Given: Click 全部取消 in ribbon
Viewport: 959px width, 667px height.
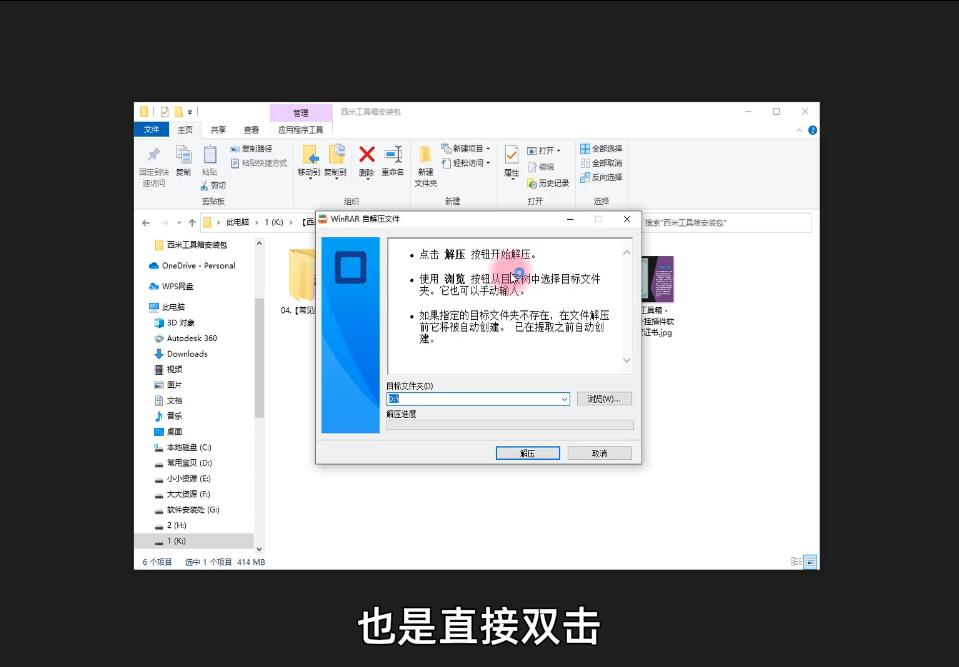Looking at the screenshot, I should (x=601, y=163).
